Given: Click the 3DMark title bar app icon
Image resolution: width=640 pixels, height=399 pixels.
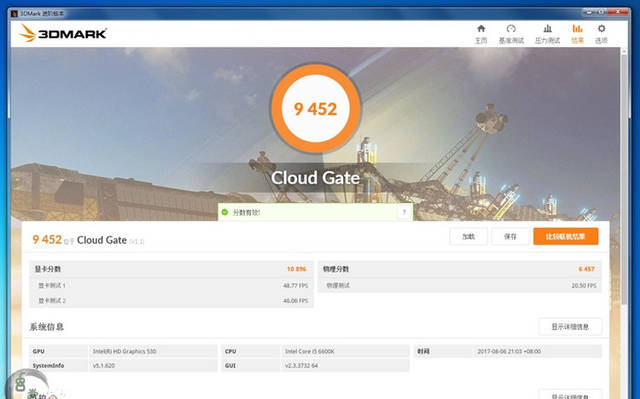Looking at the screenshot, I should click(x=14, y=13).
